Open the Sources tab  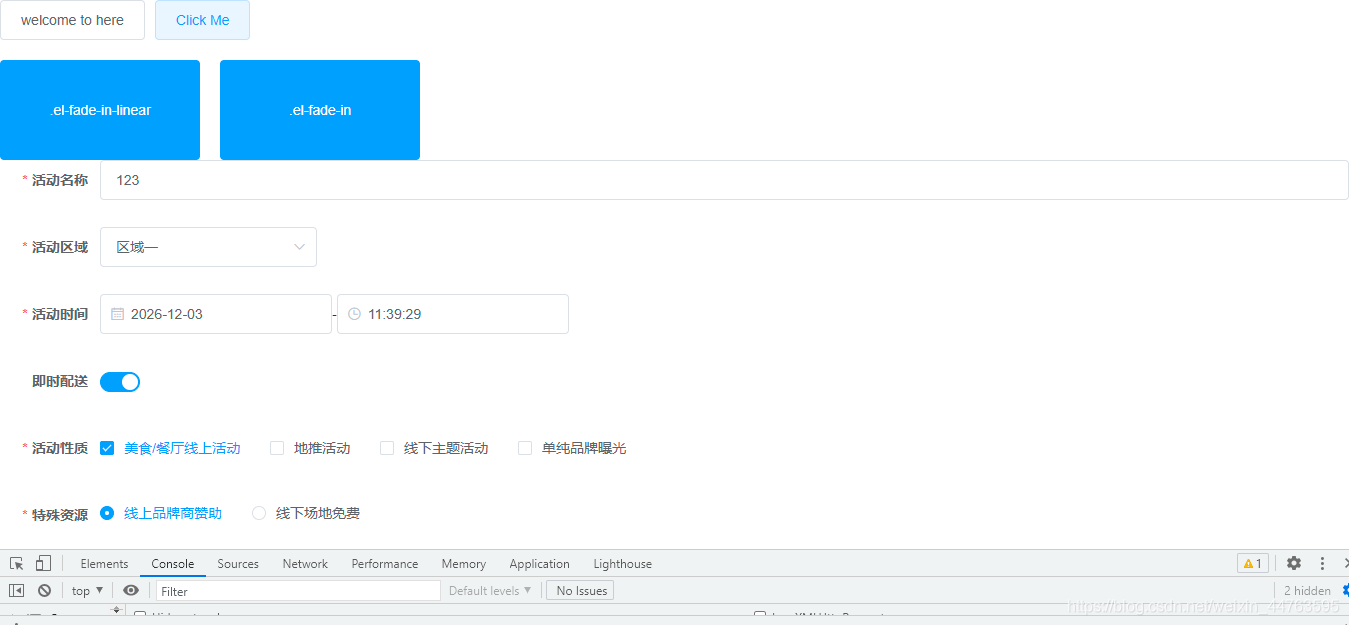pyautogui.click(x=238, y=563)
